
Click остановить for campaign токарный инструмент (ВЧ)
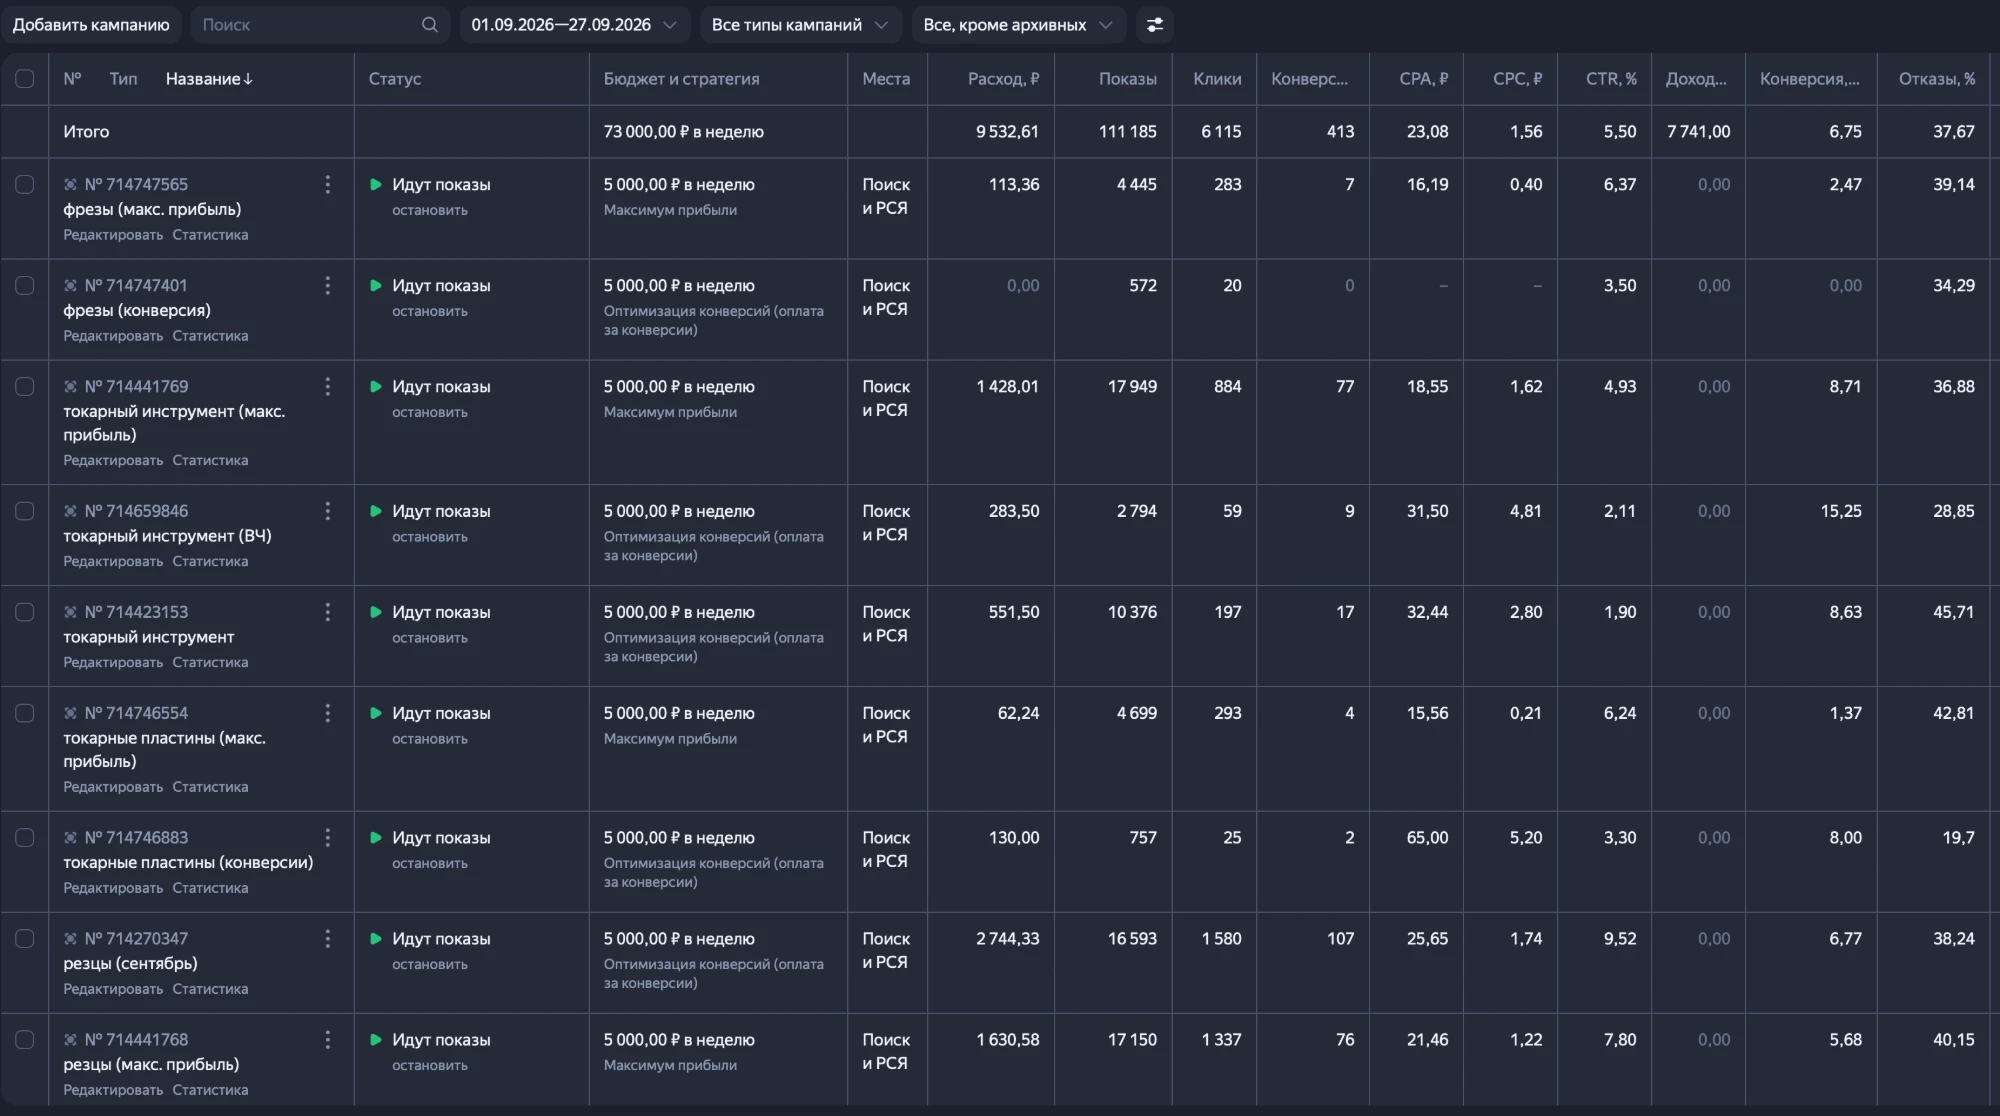point(430,537)
